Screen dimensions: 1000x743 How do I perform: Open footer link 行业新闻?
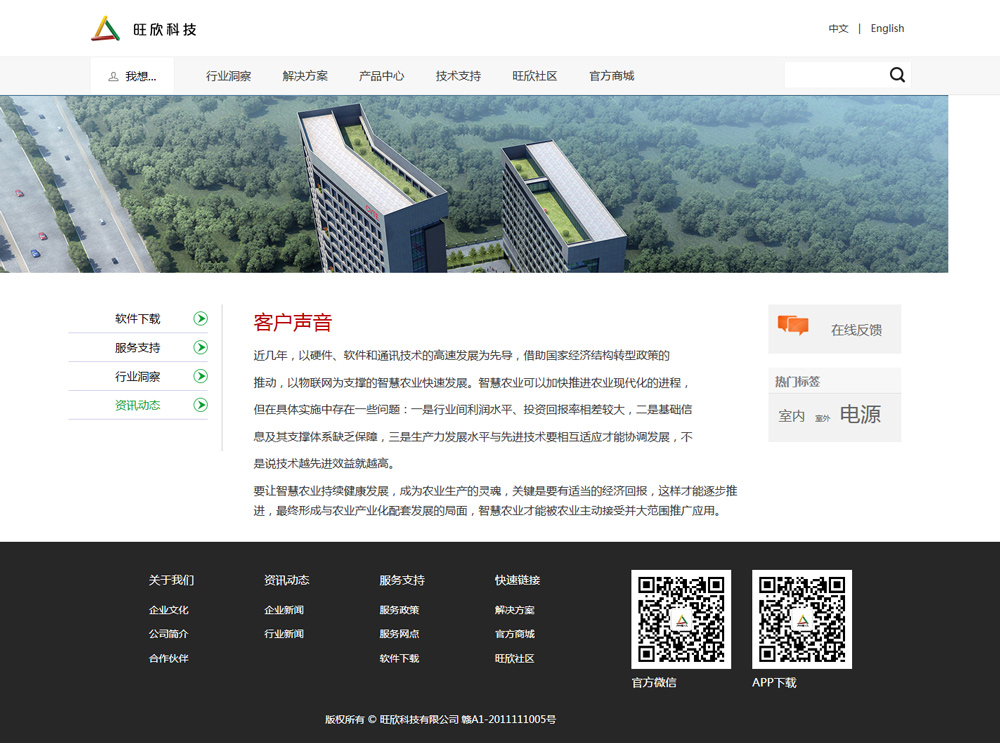[x=284, y=633]
